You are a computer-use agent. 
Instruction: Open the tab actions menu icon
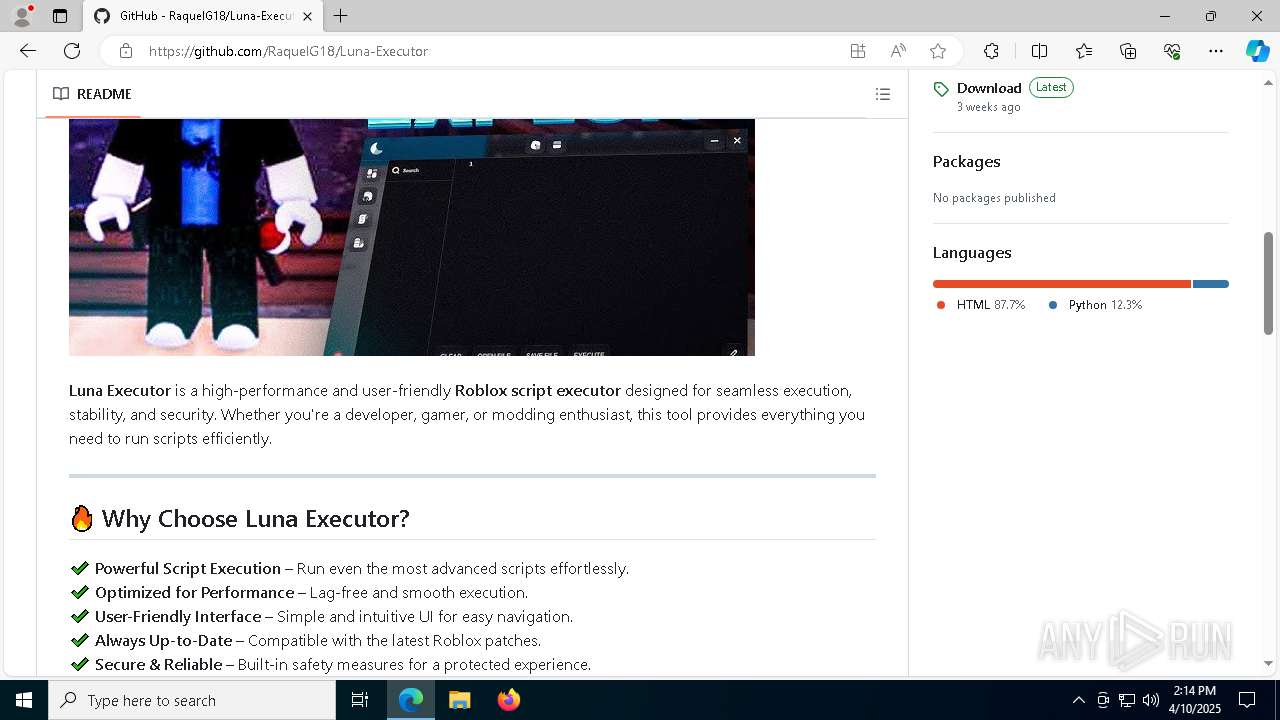[x=60, y=16]
